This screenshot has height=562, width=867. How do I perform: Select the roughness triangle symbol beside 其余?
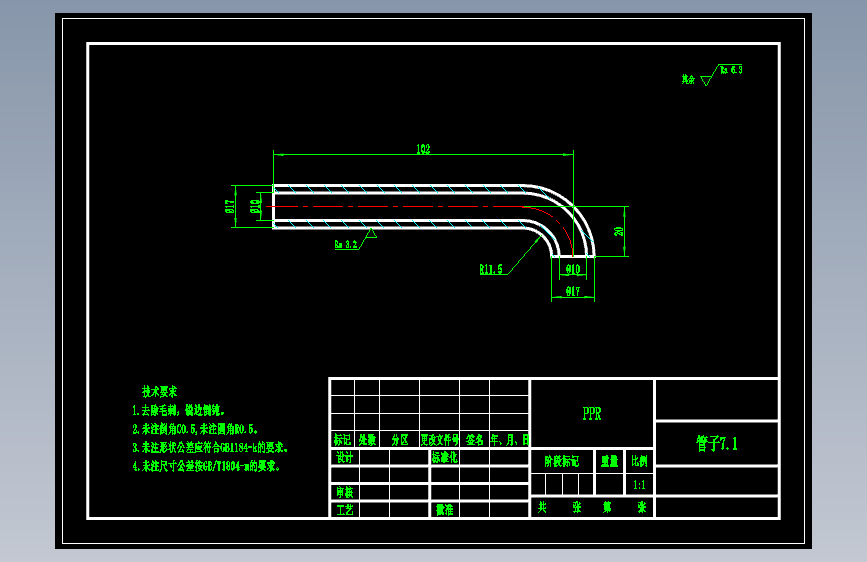click(706, 81)
